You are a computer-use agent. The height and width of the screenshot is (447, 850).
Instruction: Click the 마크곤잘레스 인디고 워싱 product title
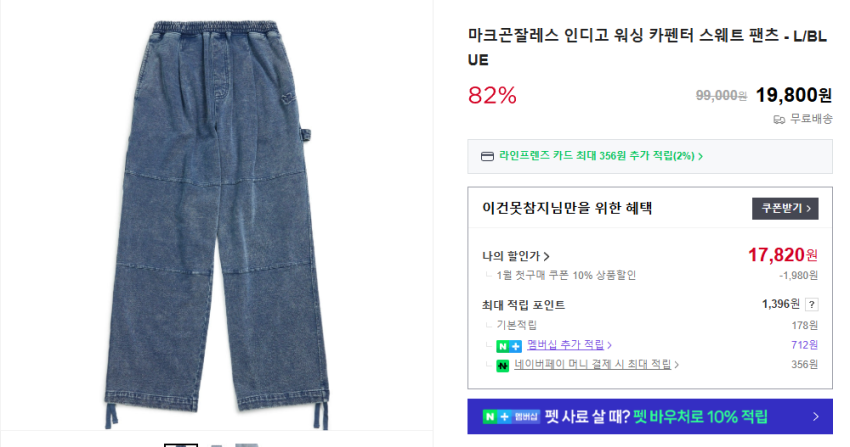pos(647,48)
